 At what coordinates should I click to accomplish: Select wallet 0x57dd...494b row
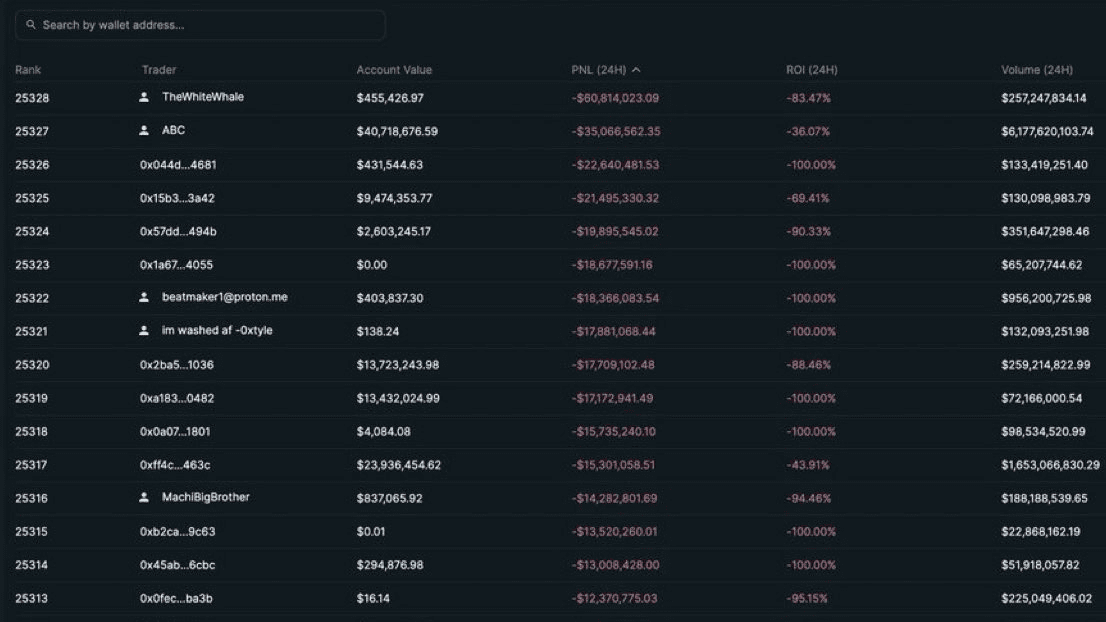click(178, 232)
